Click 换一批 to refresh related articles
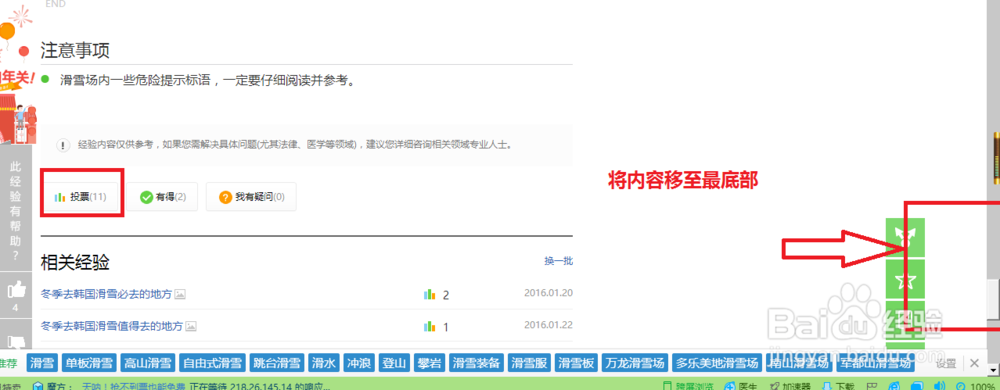 pos(558,261)
